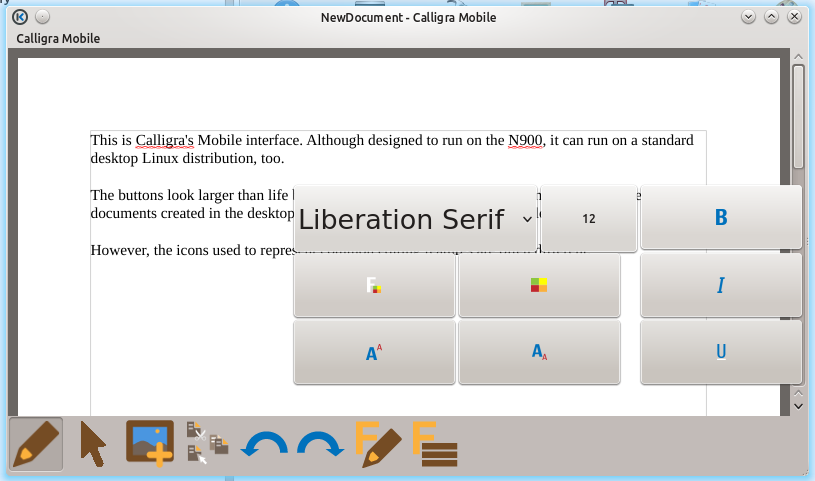Apply superscript formatting
Viewport: 815px width, 481px height.
point(374,352)
